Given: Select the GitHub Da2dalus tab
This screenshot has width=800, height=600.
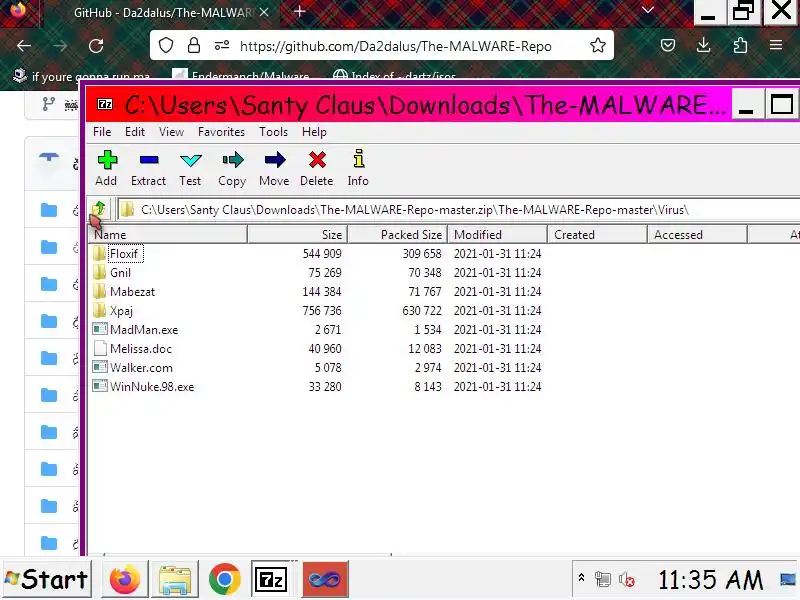Looking at the screenshot, I should tap(162, 12).
